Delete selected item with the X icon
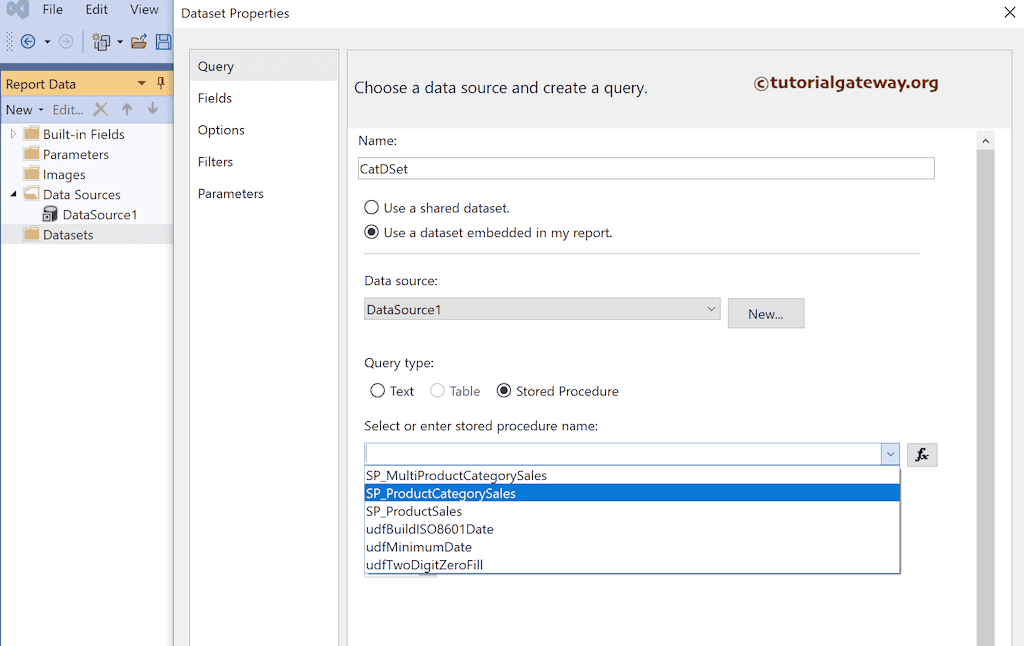 (100, 109)
